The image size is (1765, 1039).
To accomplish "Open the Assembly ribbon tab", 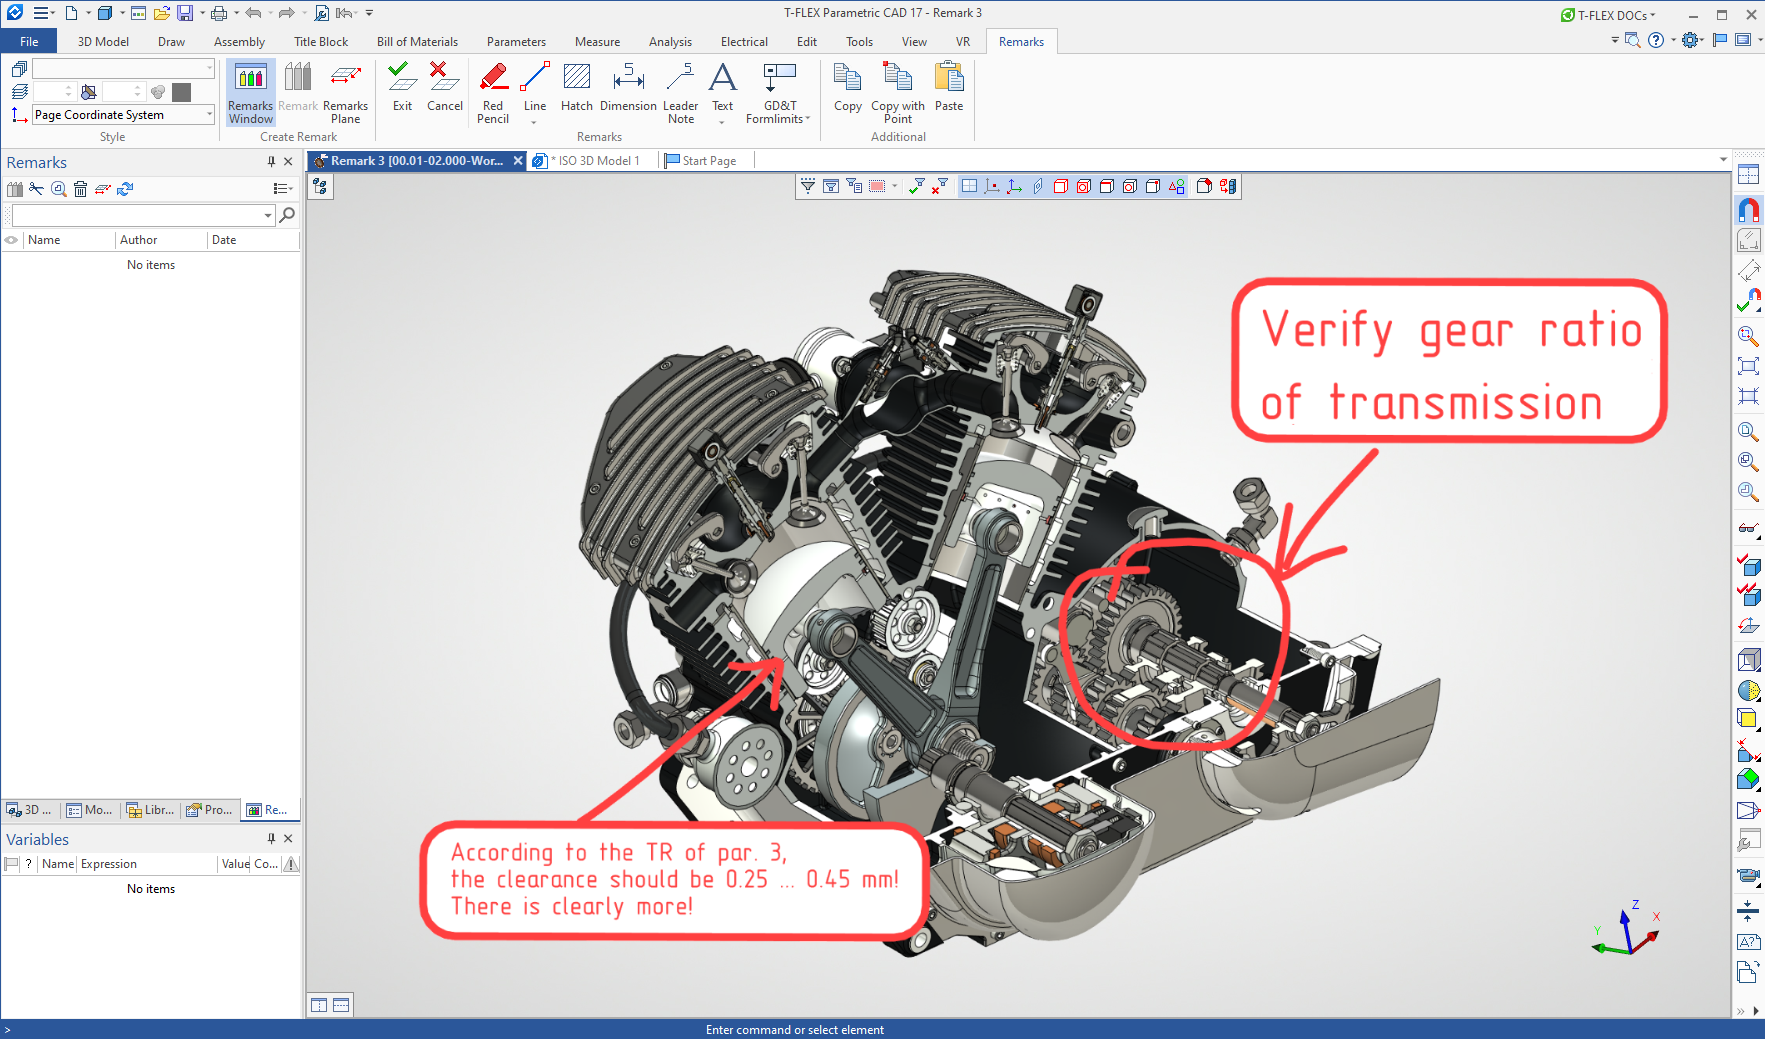I will tap(239, 42).
